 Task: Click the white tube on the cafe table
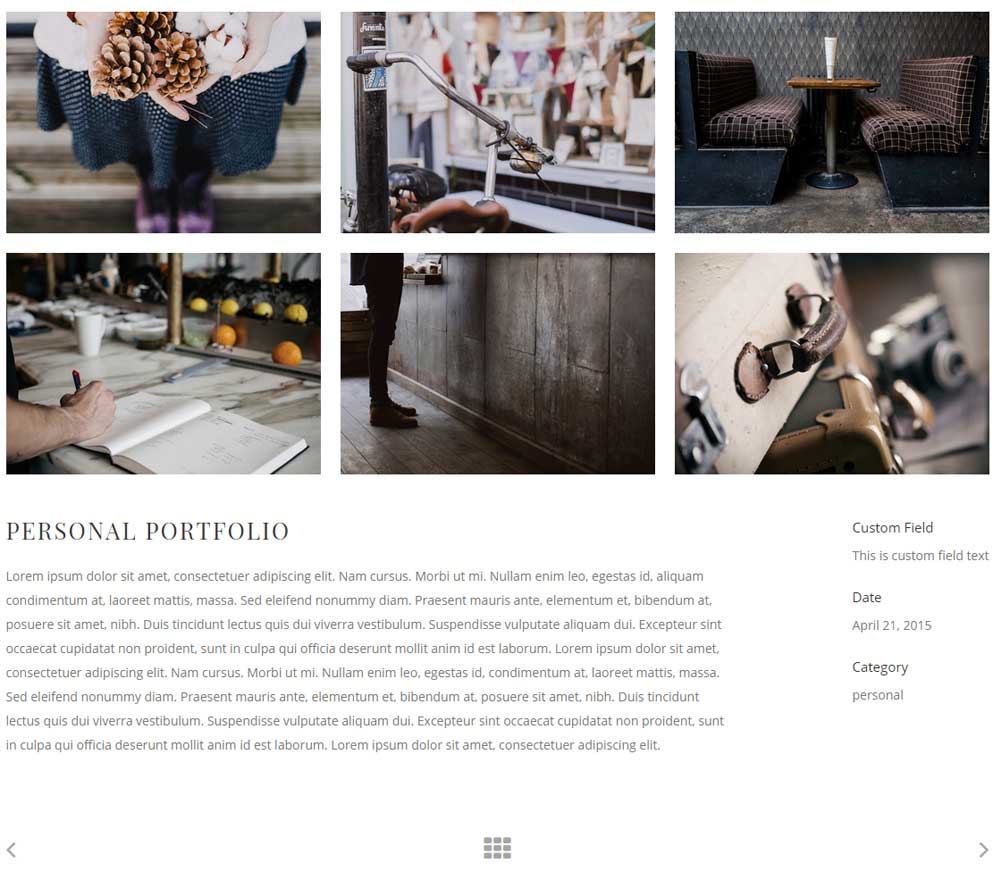pos(830,58)
